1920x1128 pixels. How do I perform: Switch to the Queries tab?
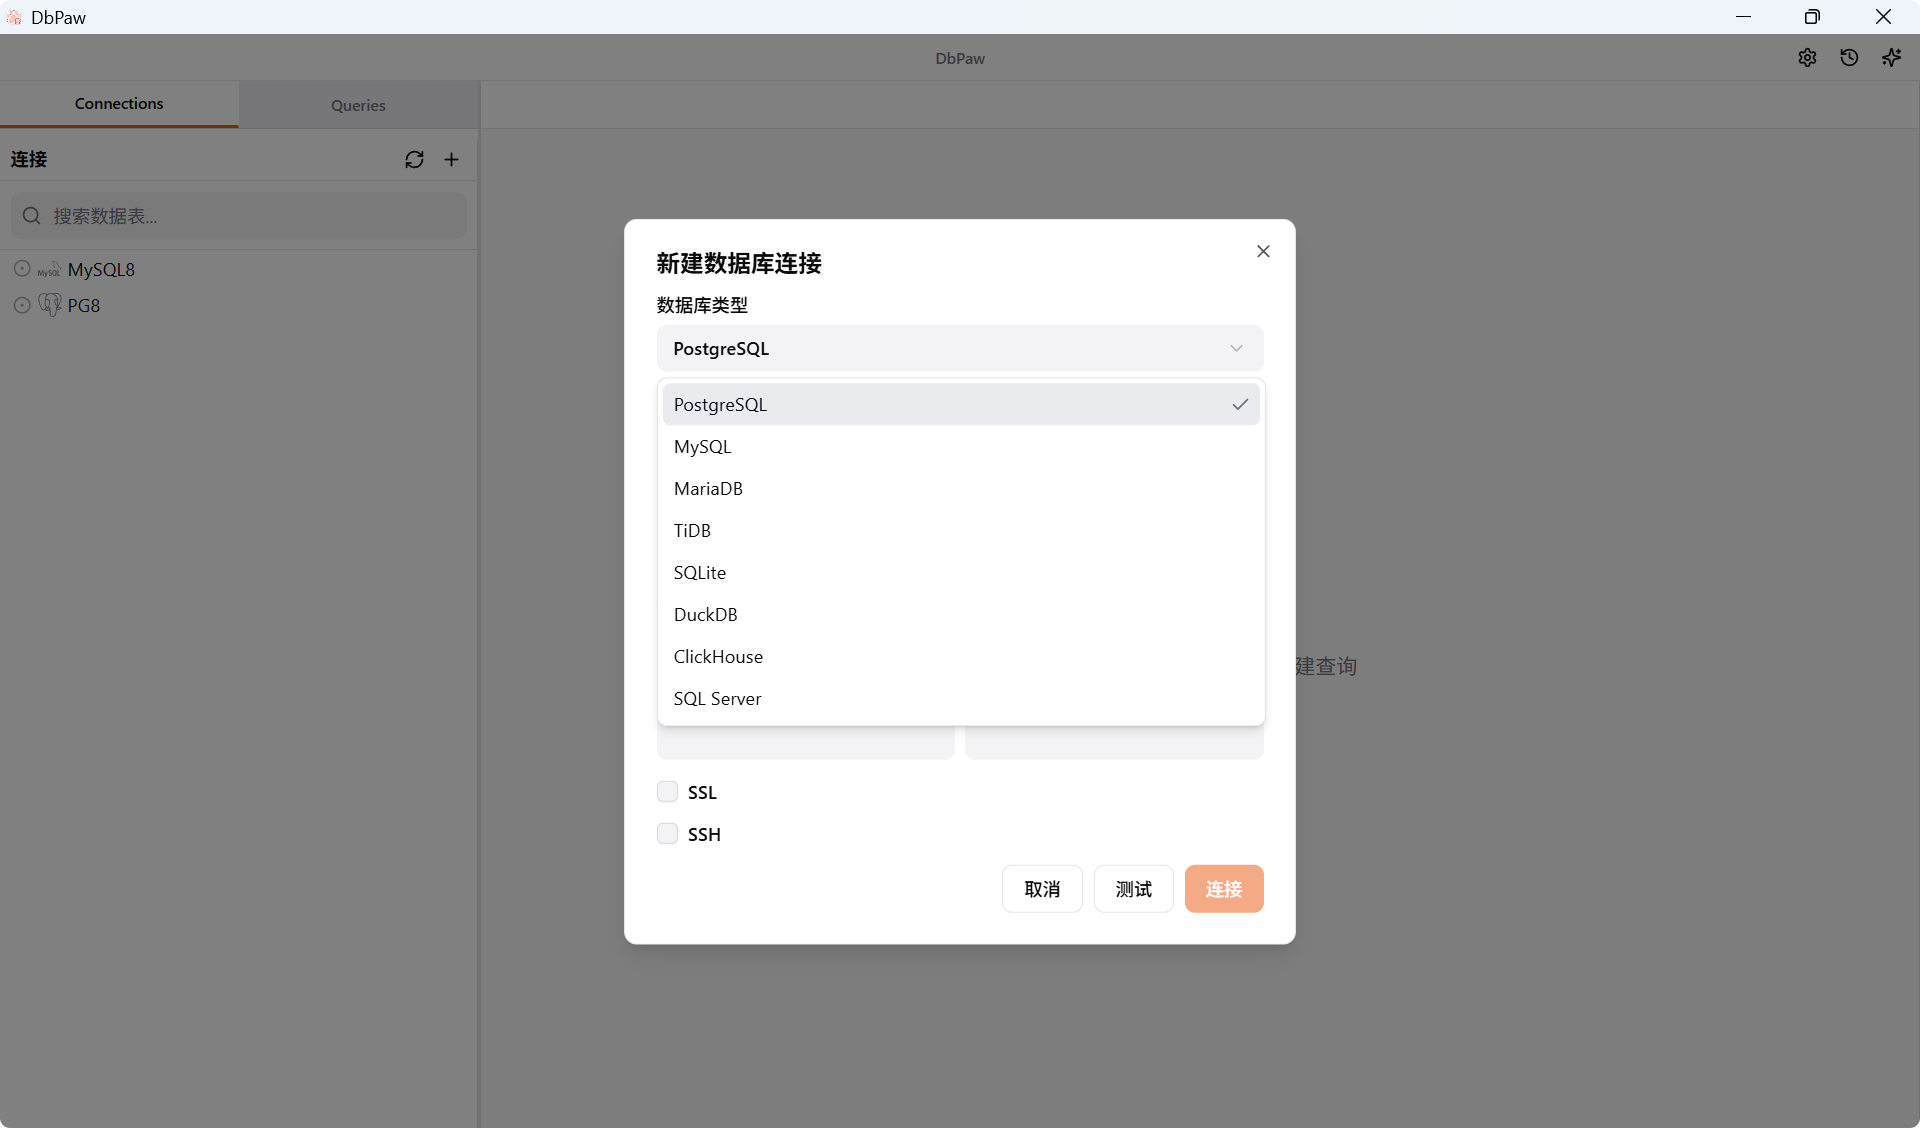(x=358, y=105)
